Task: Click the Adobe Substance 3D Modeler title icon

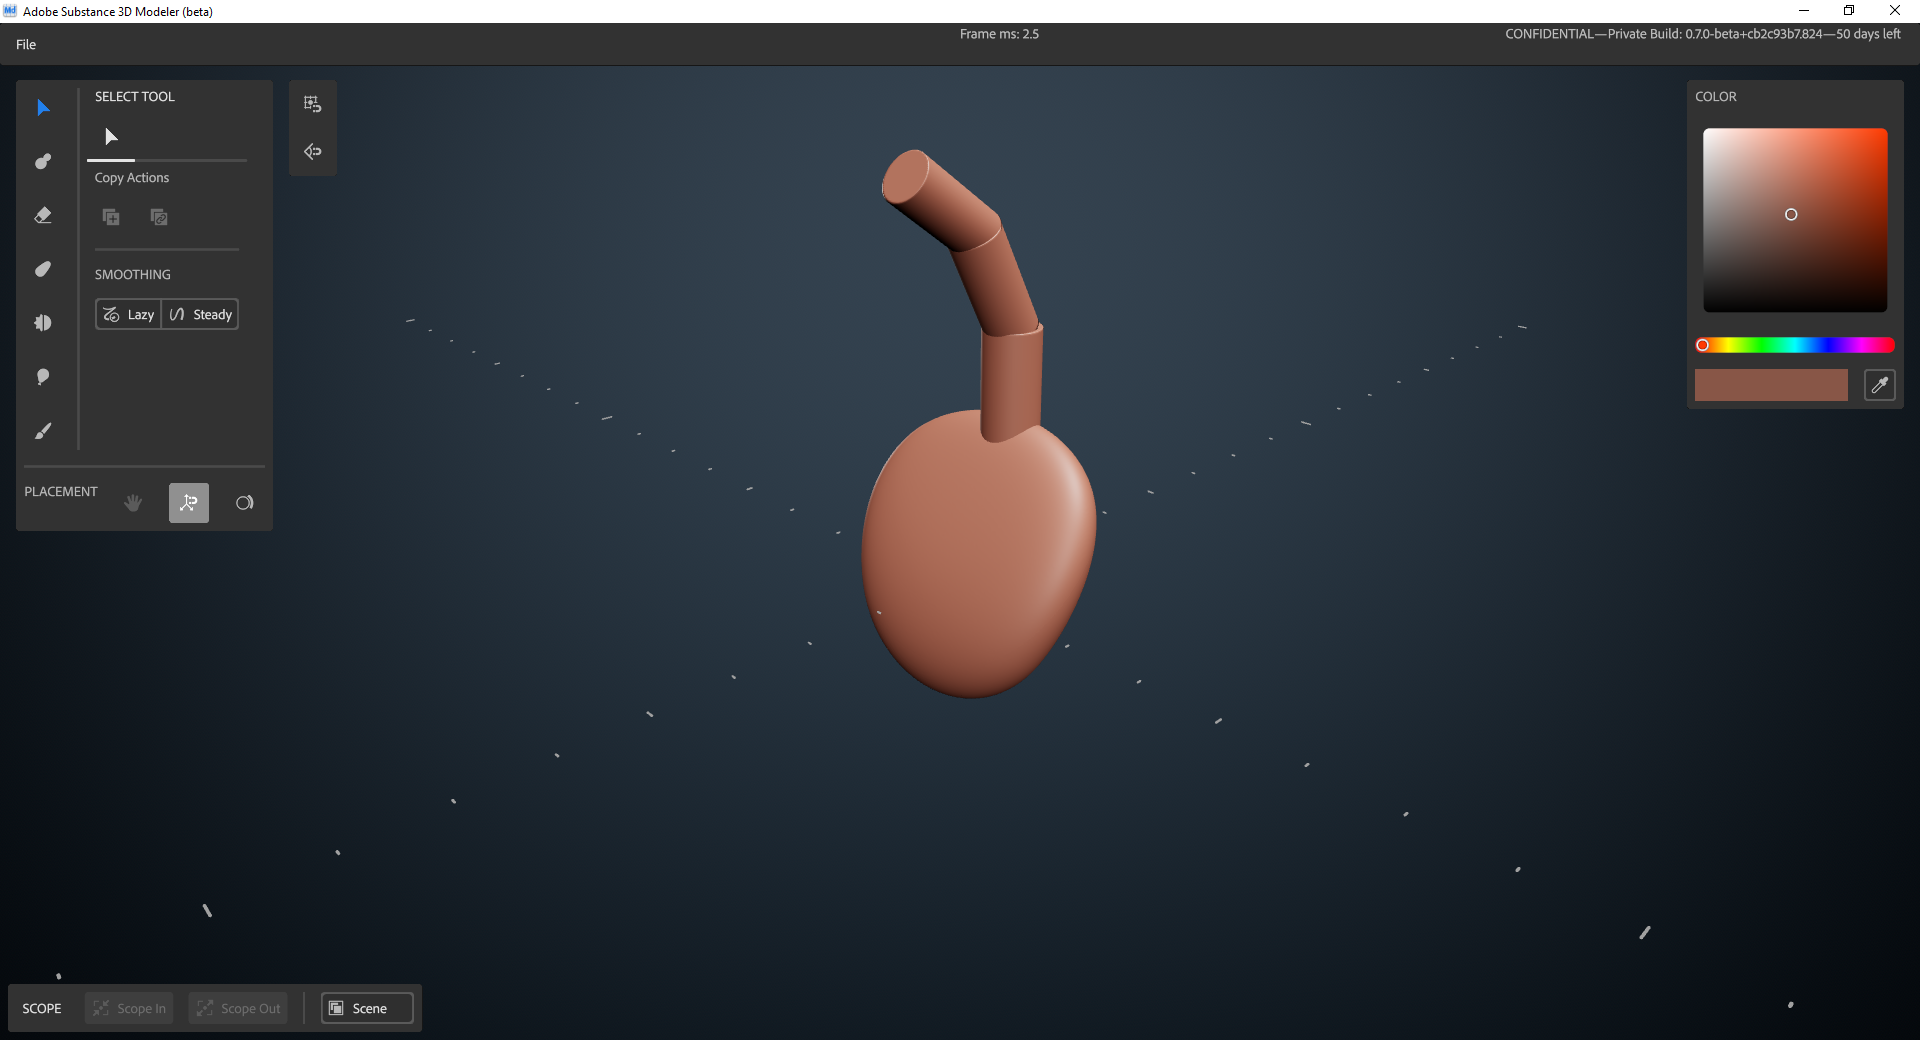Action: pyautogui.click(x=10, y=11)
